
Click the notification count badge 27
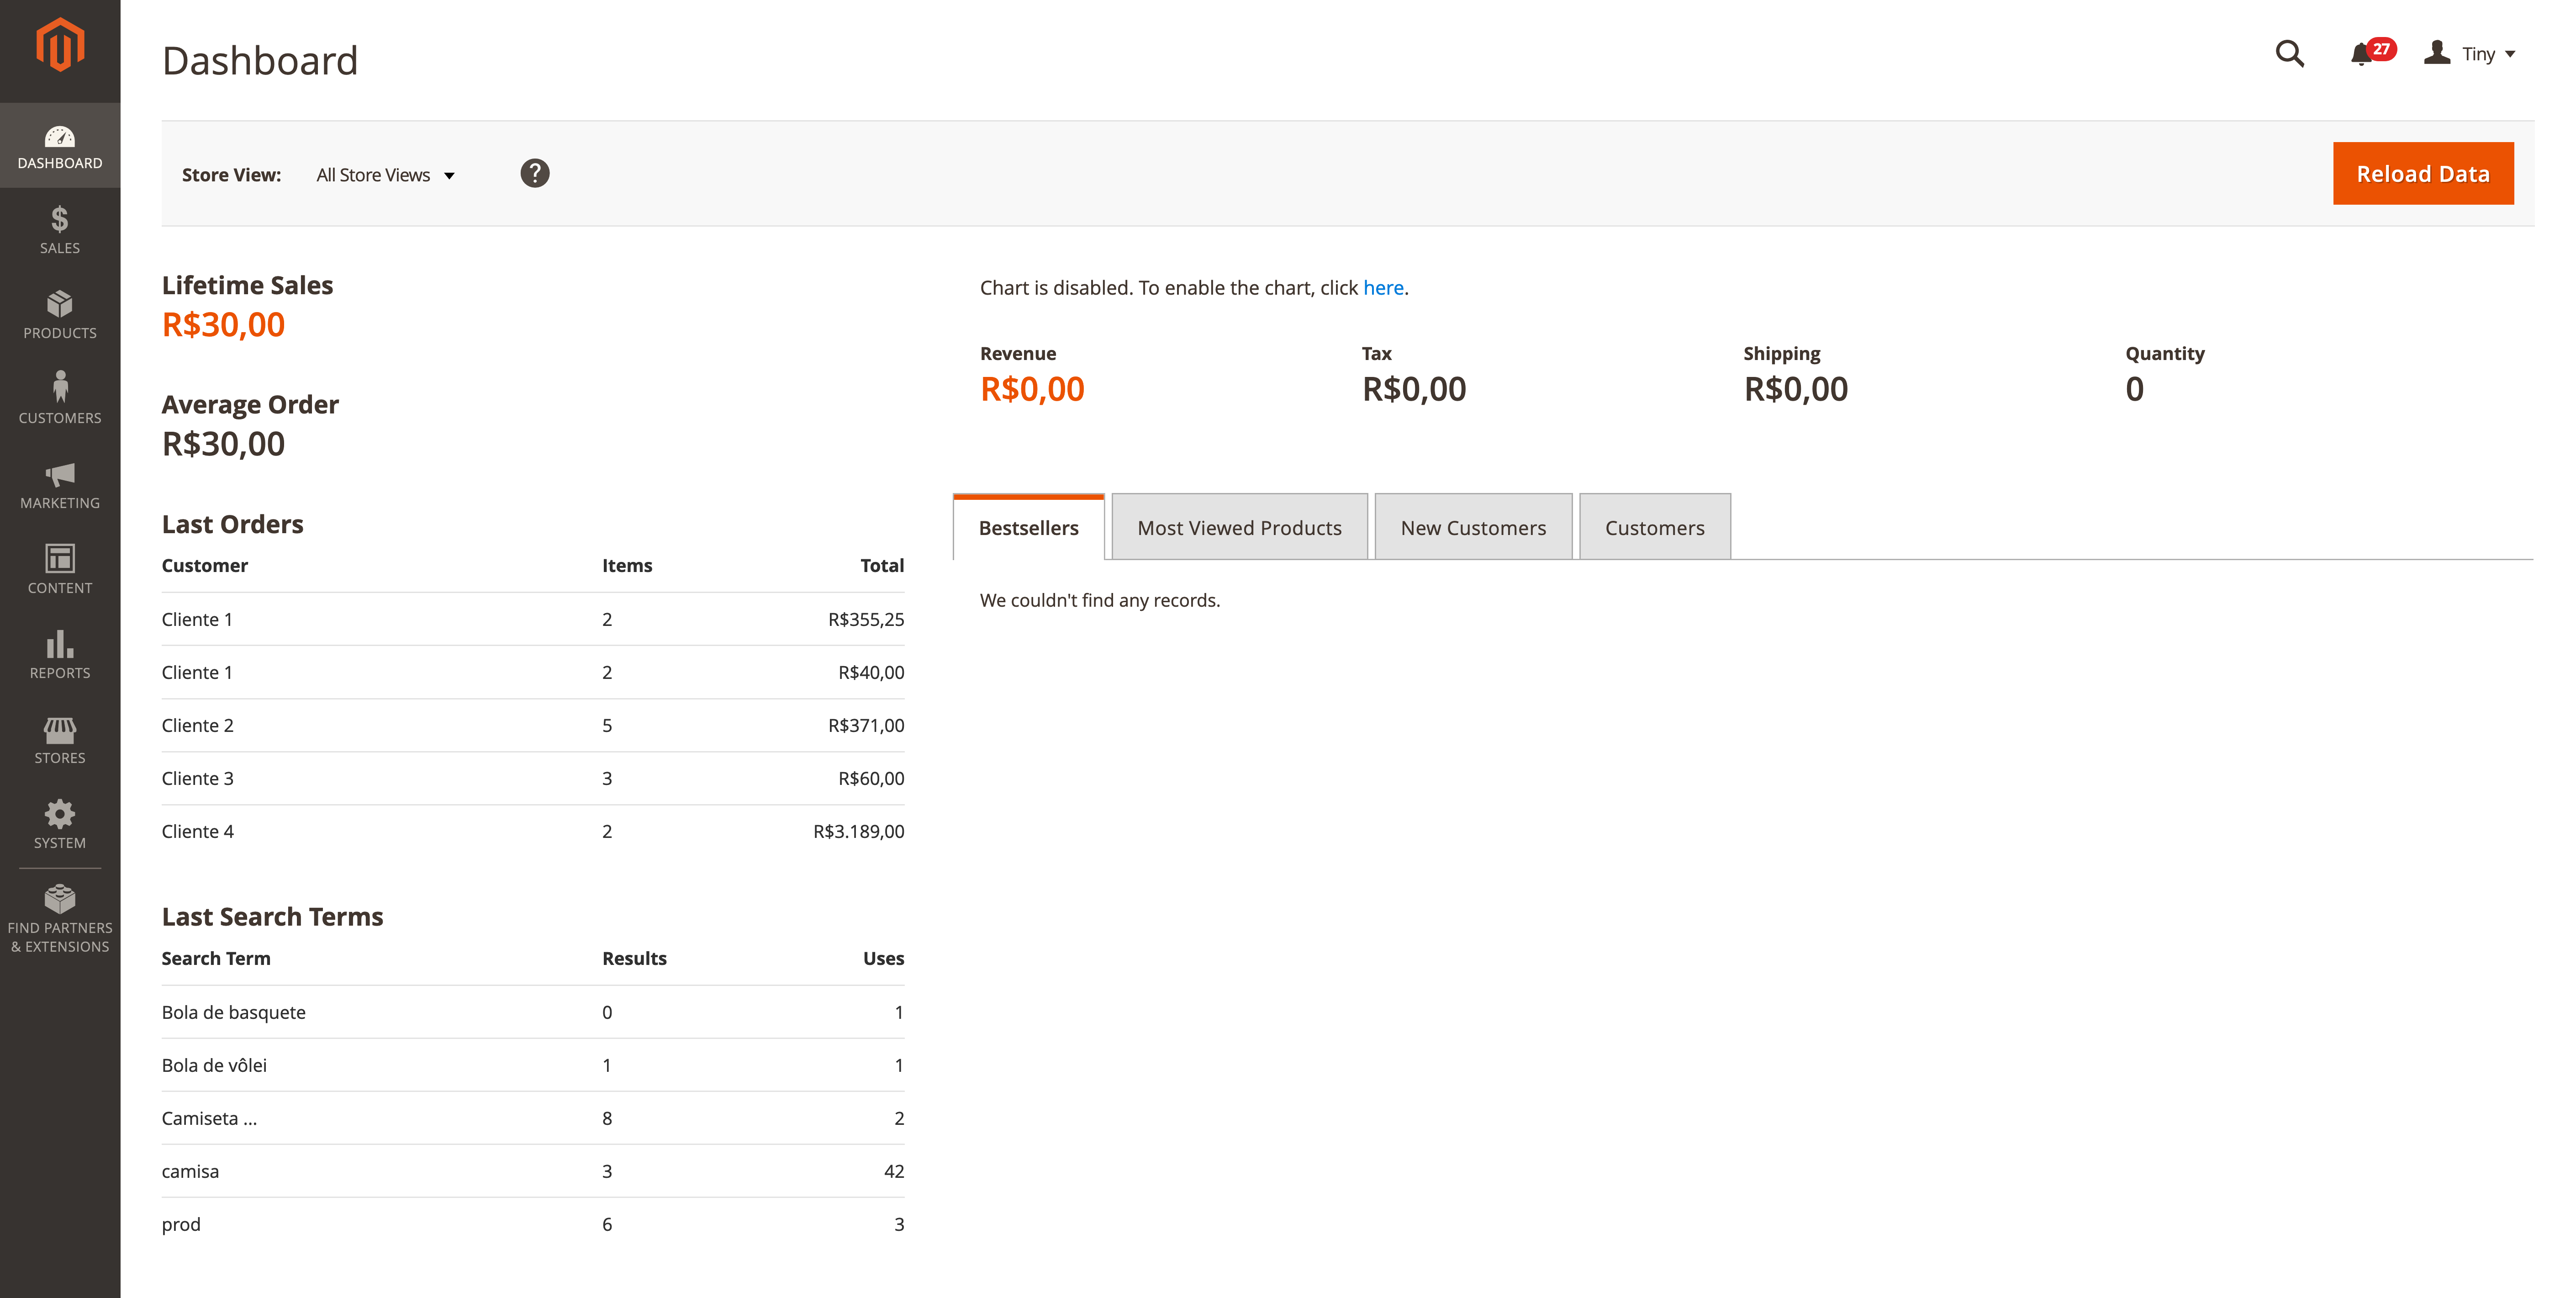2381,49
